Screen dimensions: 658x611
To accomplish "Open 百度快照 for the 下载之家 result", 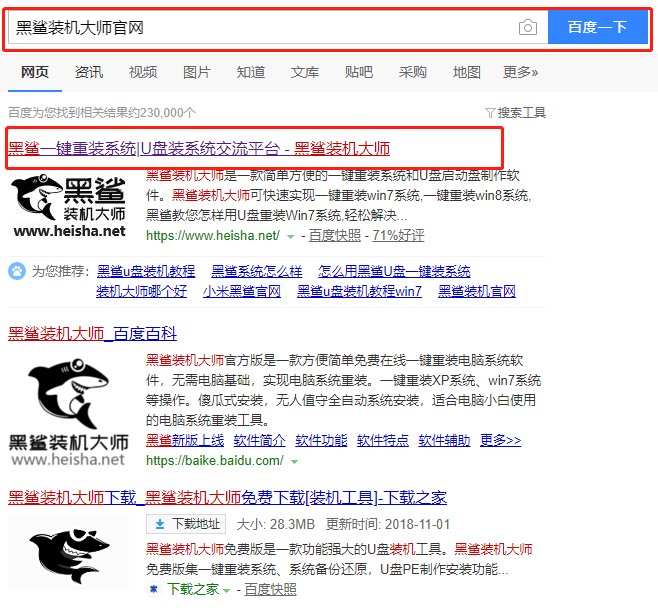I will [x=271, y=589].
